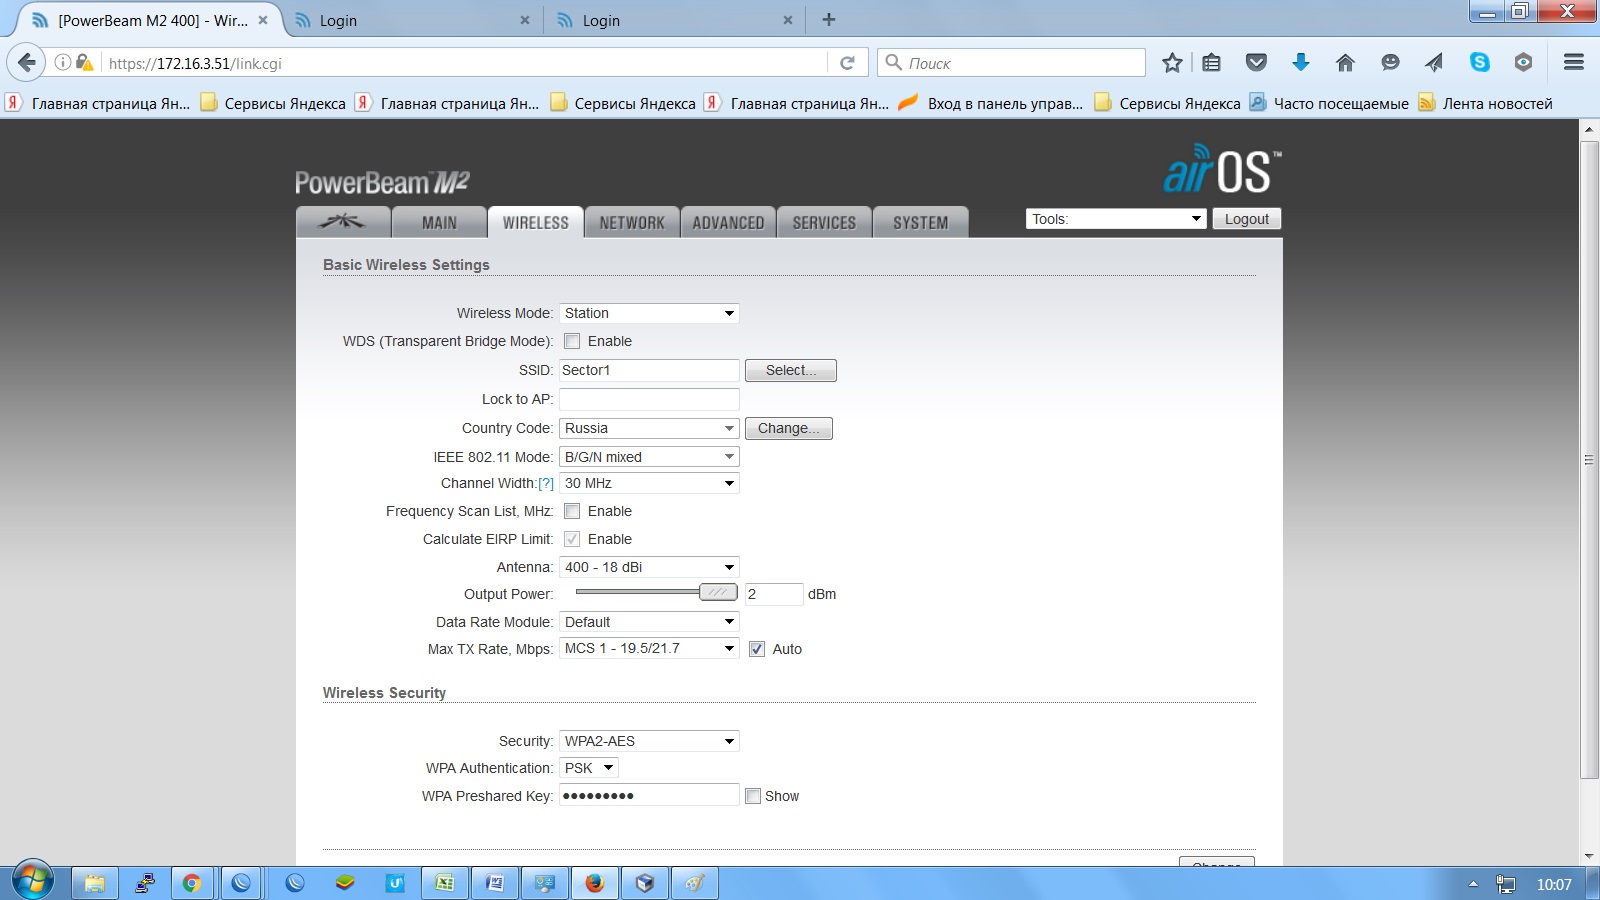Open the Security dropdown showing WPA2-AES
The height and width of the screenshot is (900, 1600).
point(649,741)
